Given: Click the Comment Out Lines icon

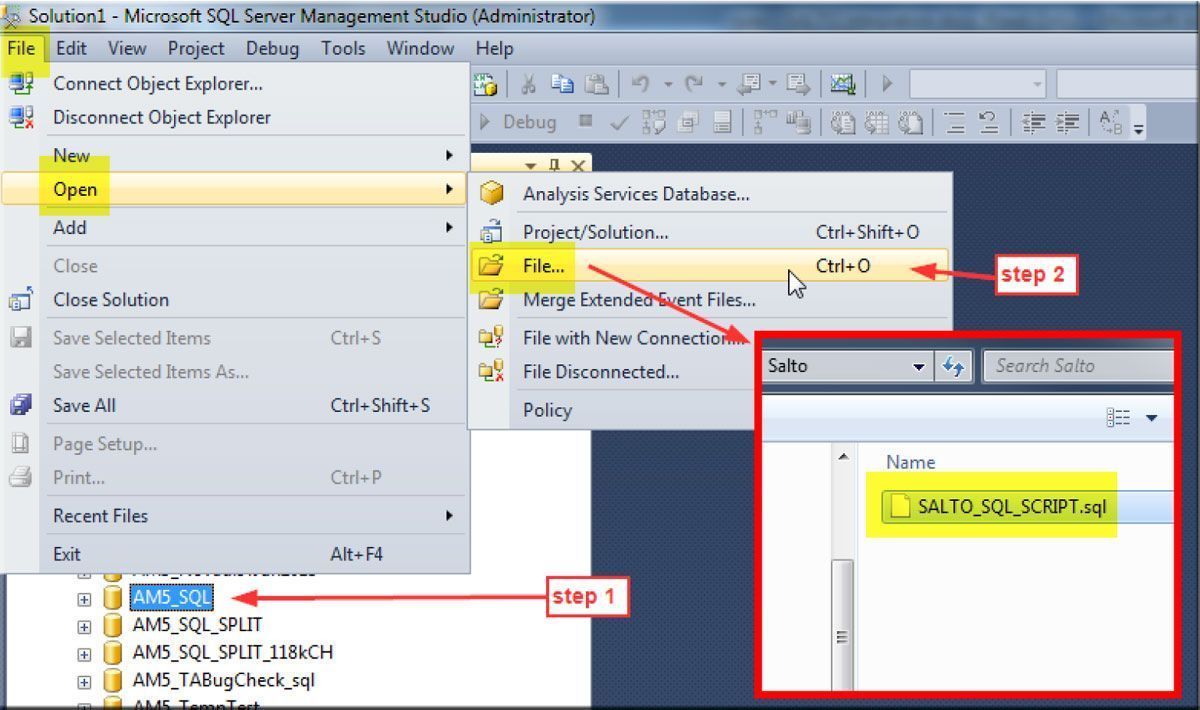Looking at the screenshot, I should coord(955,122).
